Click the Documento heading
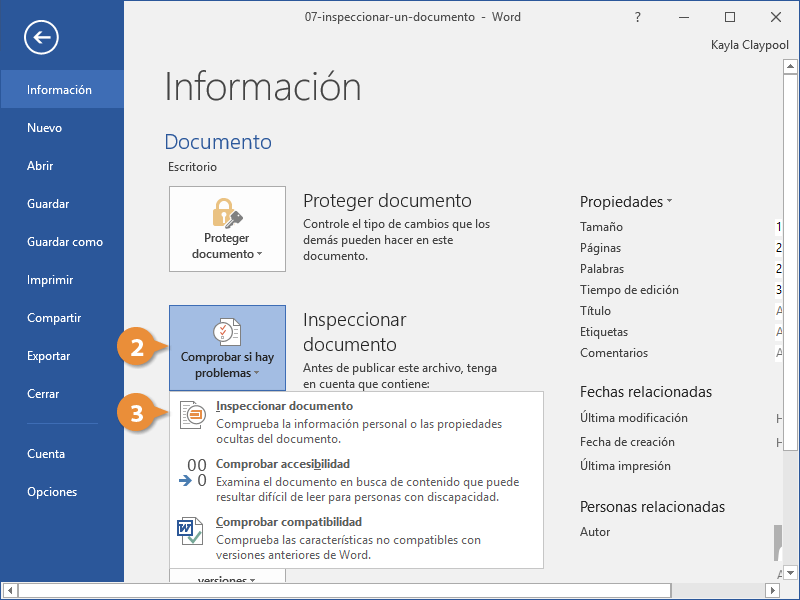 tap(218, 142)
